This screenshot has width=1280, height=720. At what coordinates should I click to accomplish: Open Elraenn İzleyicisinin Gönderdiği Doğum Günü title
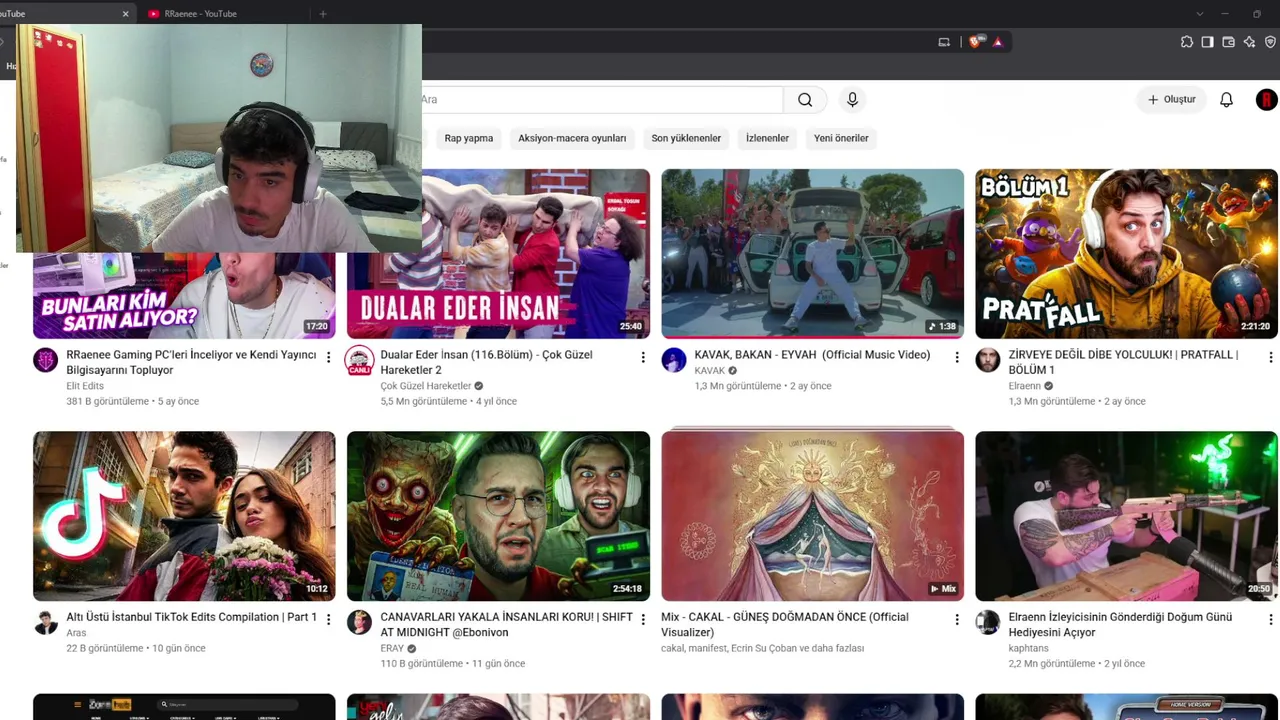pos(1120,625)
